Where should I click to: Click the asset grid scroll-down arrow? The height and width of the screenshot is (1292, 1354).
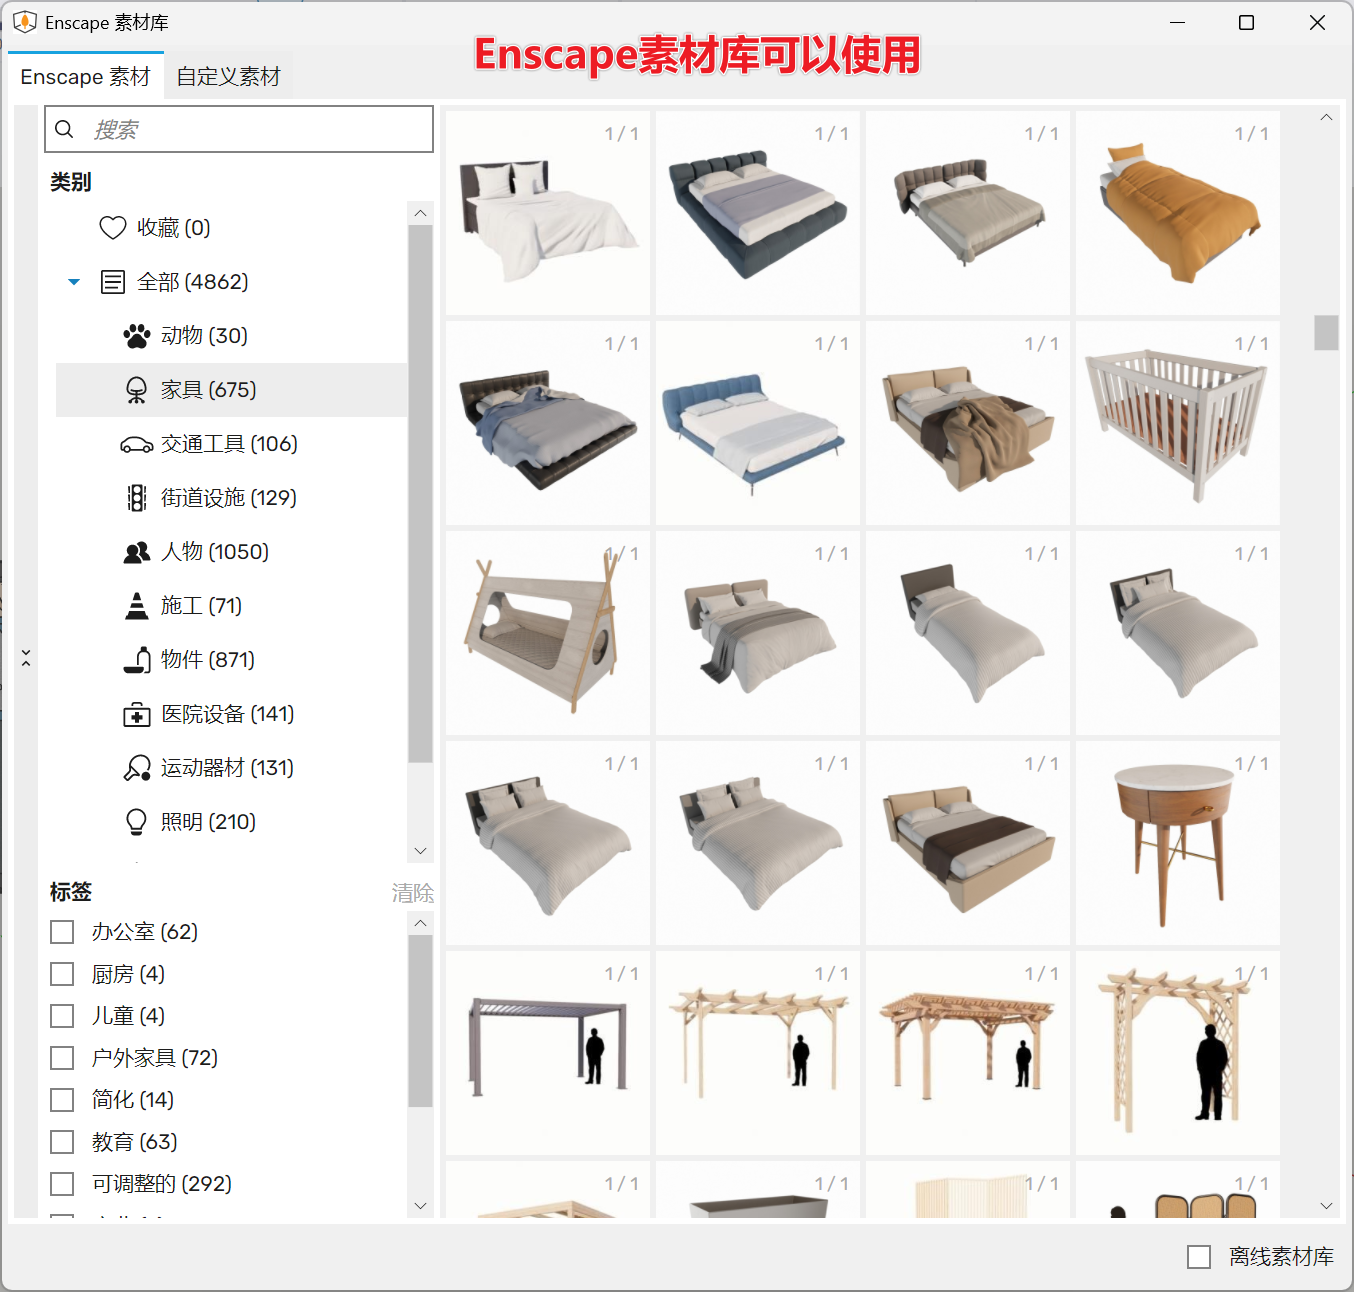[x=1326, y=1206]
